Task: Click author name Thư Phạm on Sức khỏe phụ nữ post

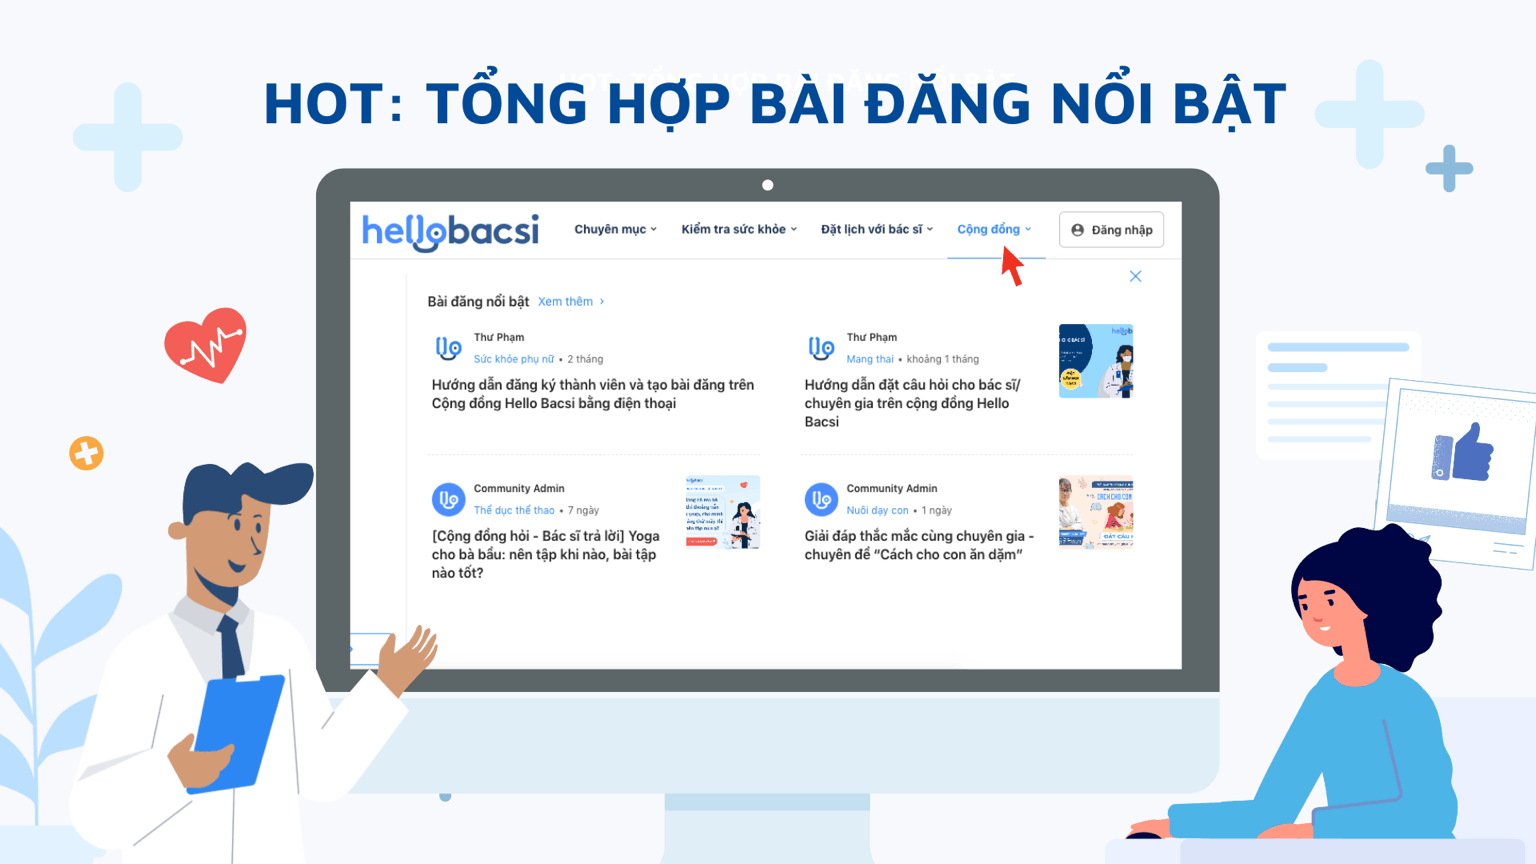Action: [499, 338]
